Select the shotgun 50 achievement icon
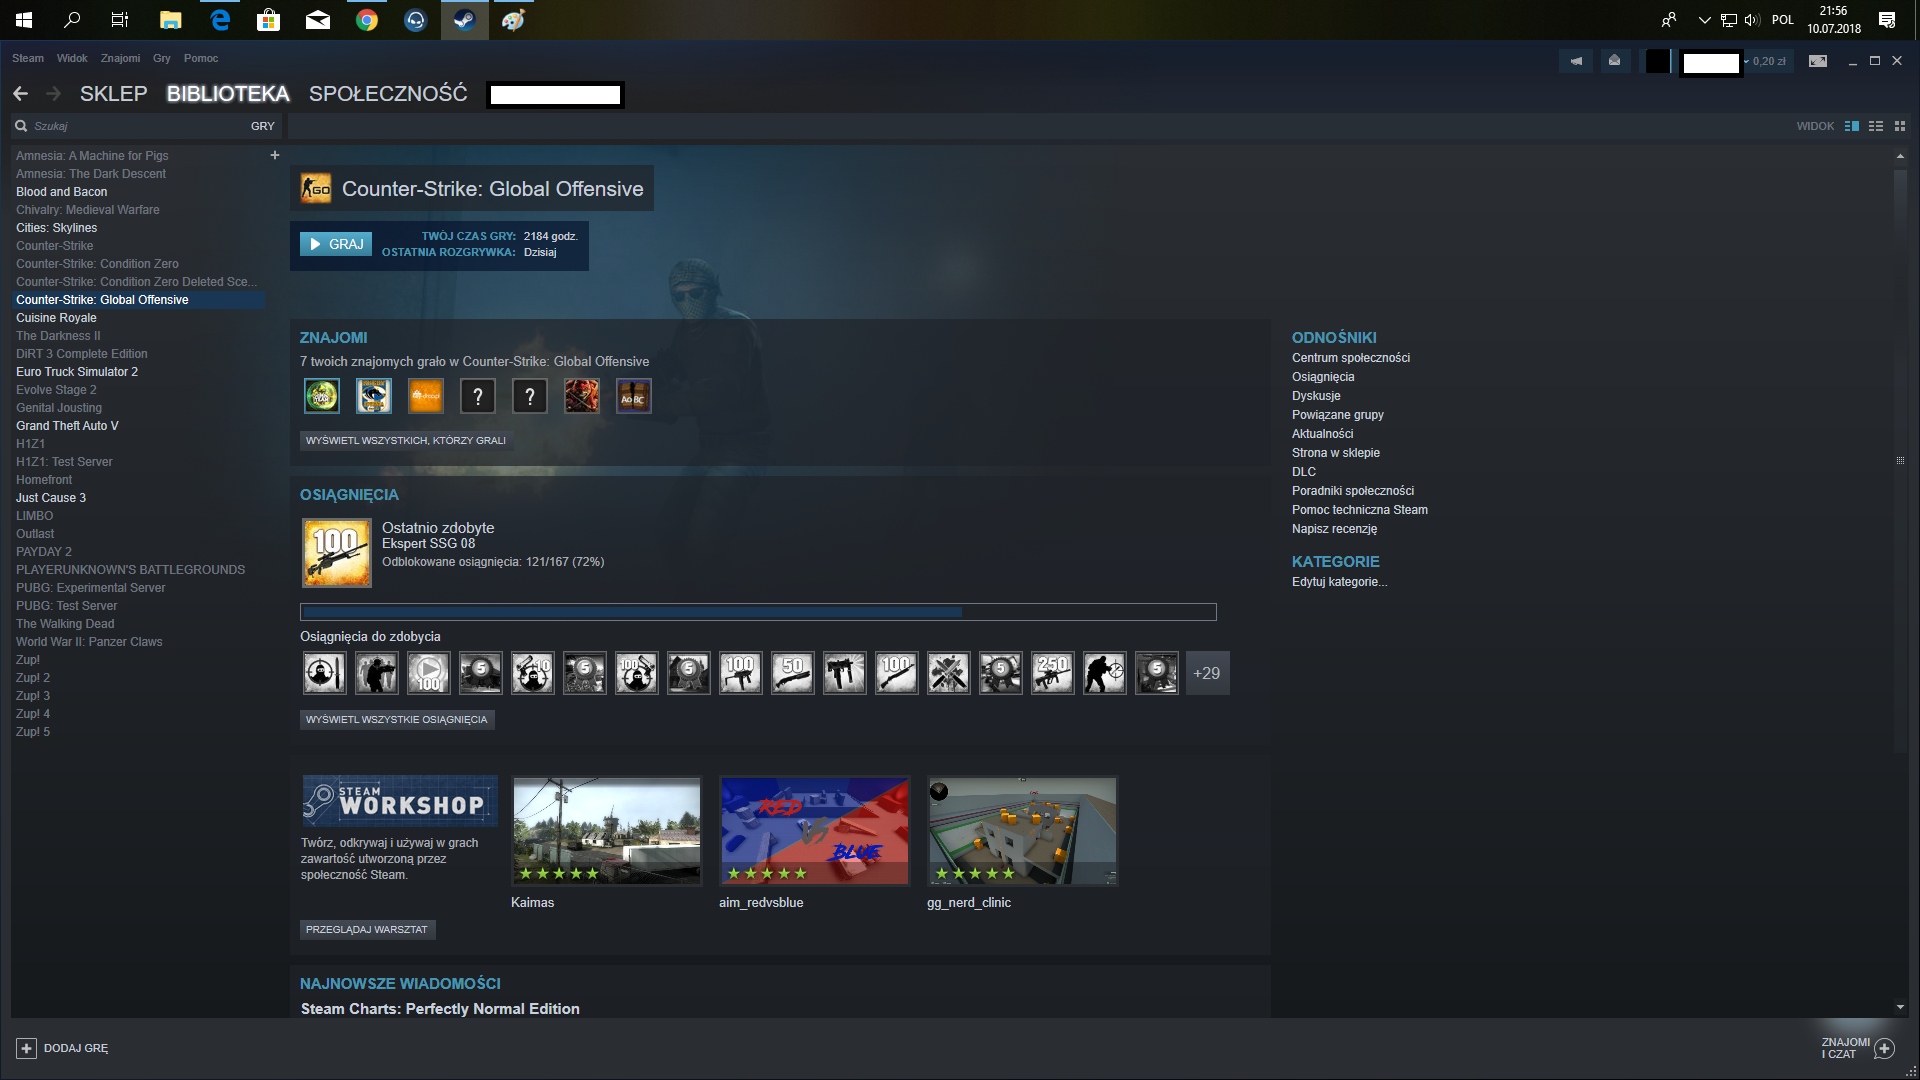Image resolution: width=1920 pixels, height=1080 pixels. (x=793, y=673)
